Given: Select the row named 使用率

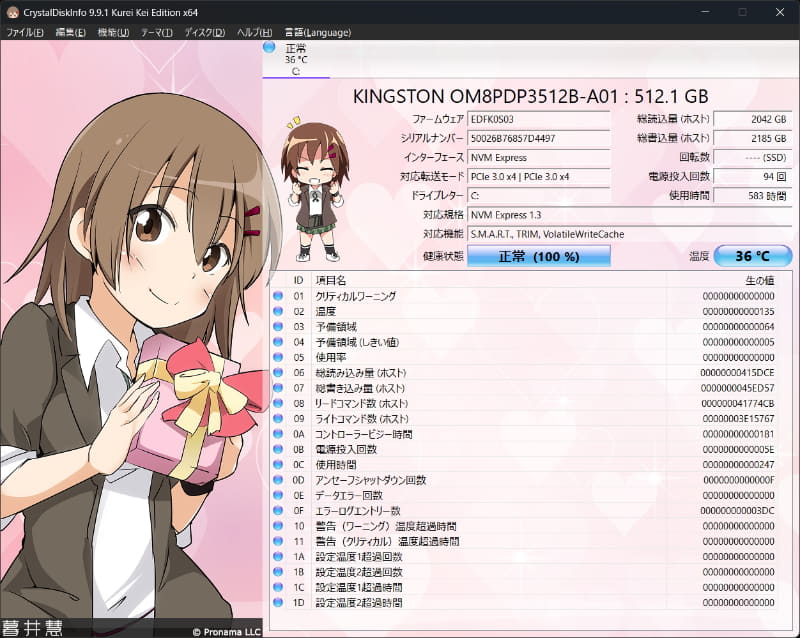Looking at the screenshot, I should point(524,357).
